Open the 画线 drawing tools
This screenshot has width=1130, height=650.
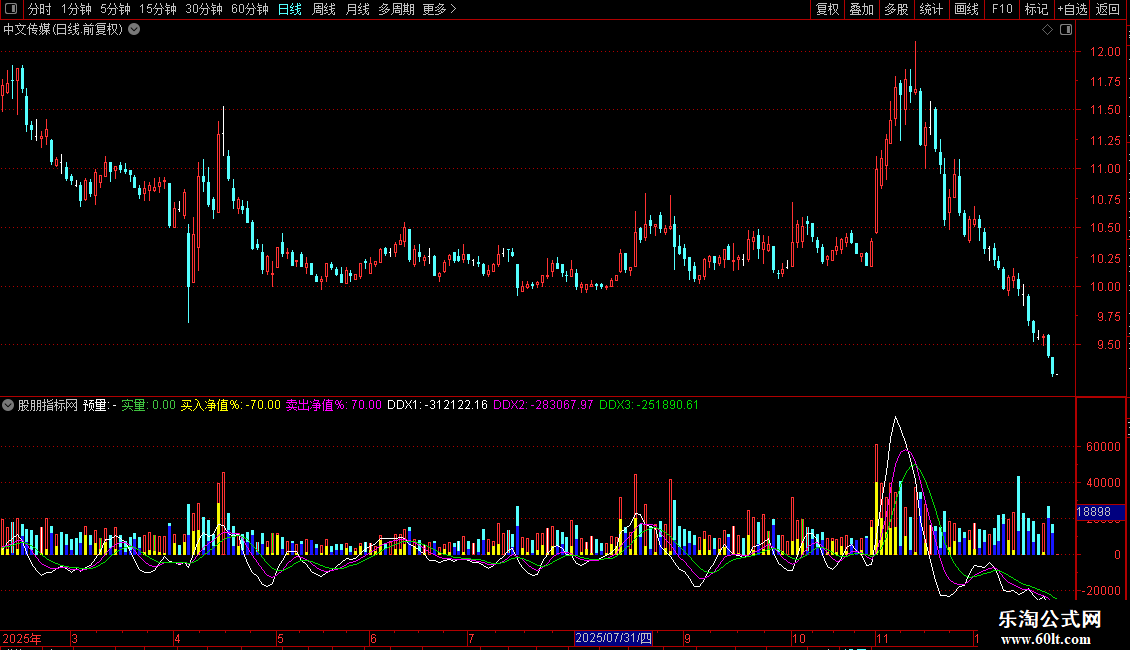coord(966,9)
